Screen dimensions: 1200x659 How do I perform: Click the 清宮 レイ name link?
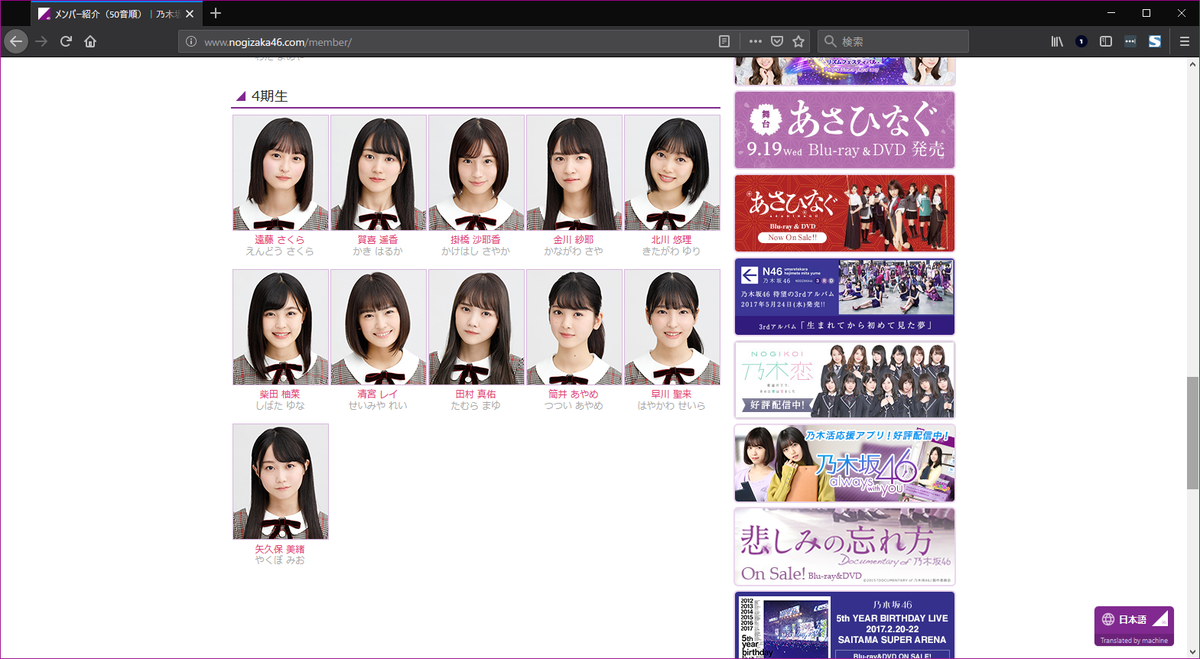click(378, 394)
